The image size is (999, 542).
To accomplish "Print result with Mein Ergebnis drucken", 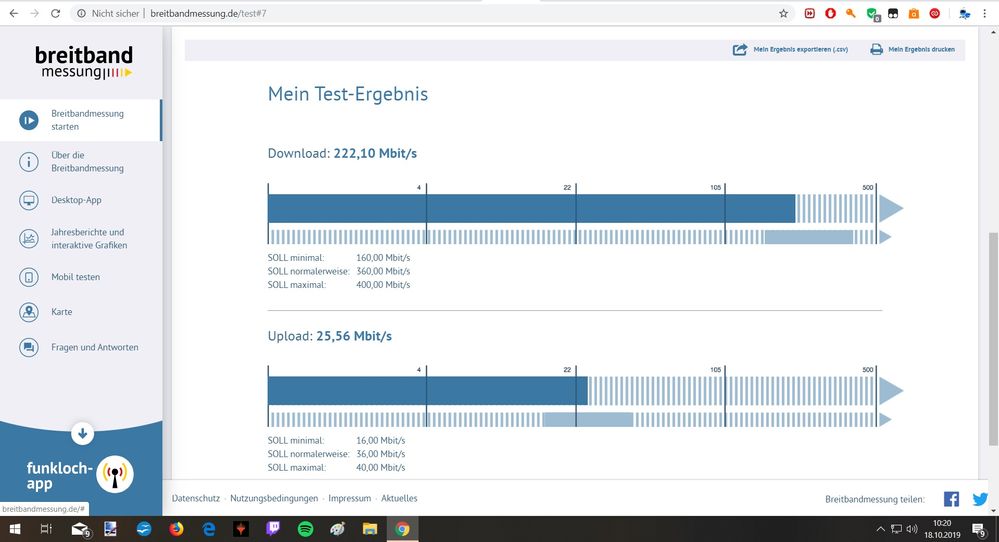I will click(x=912, y=49).
